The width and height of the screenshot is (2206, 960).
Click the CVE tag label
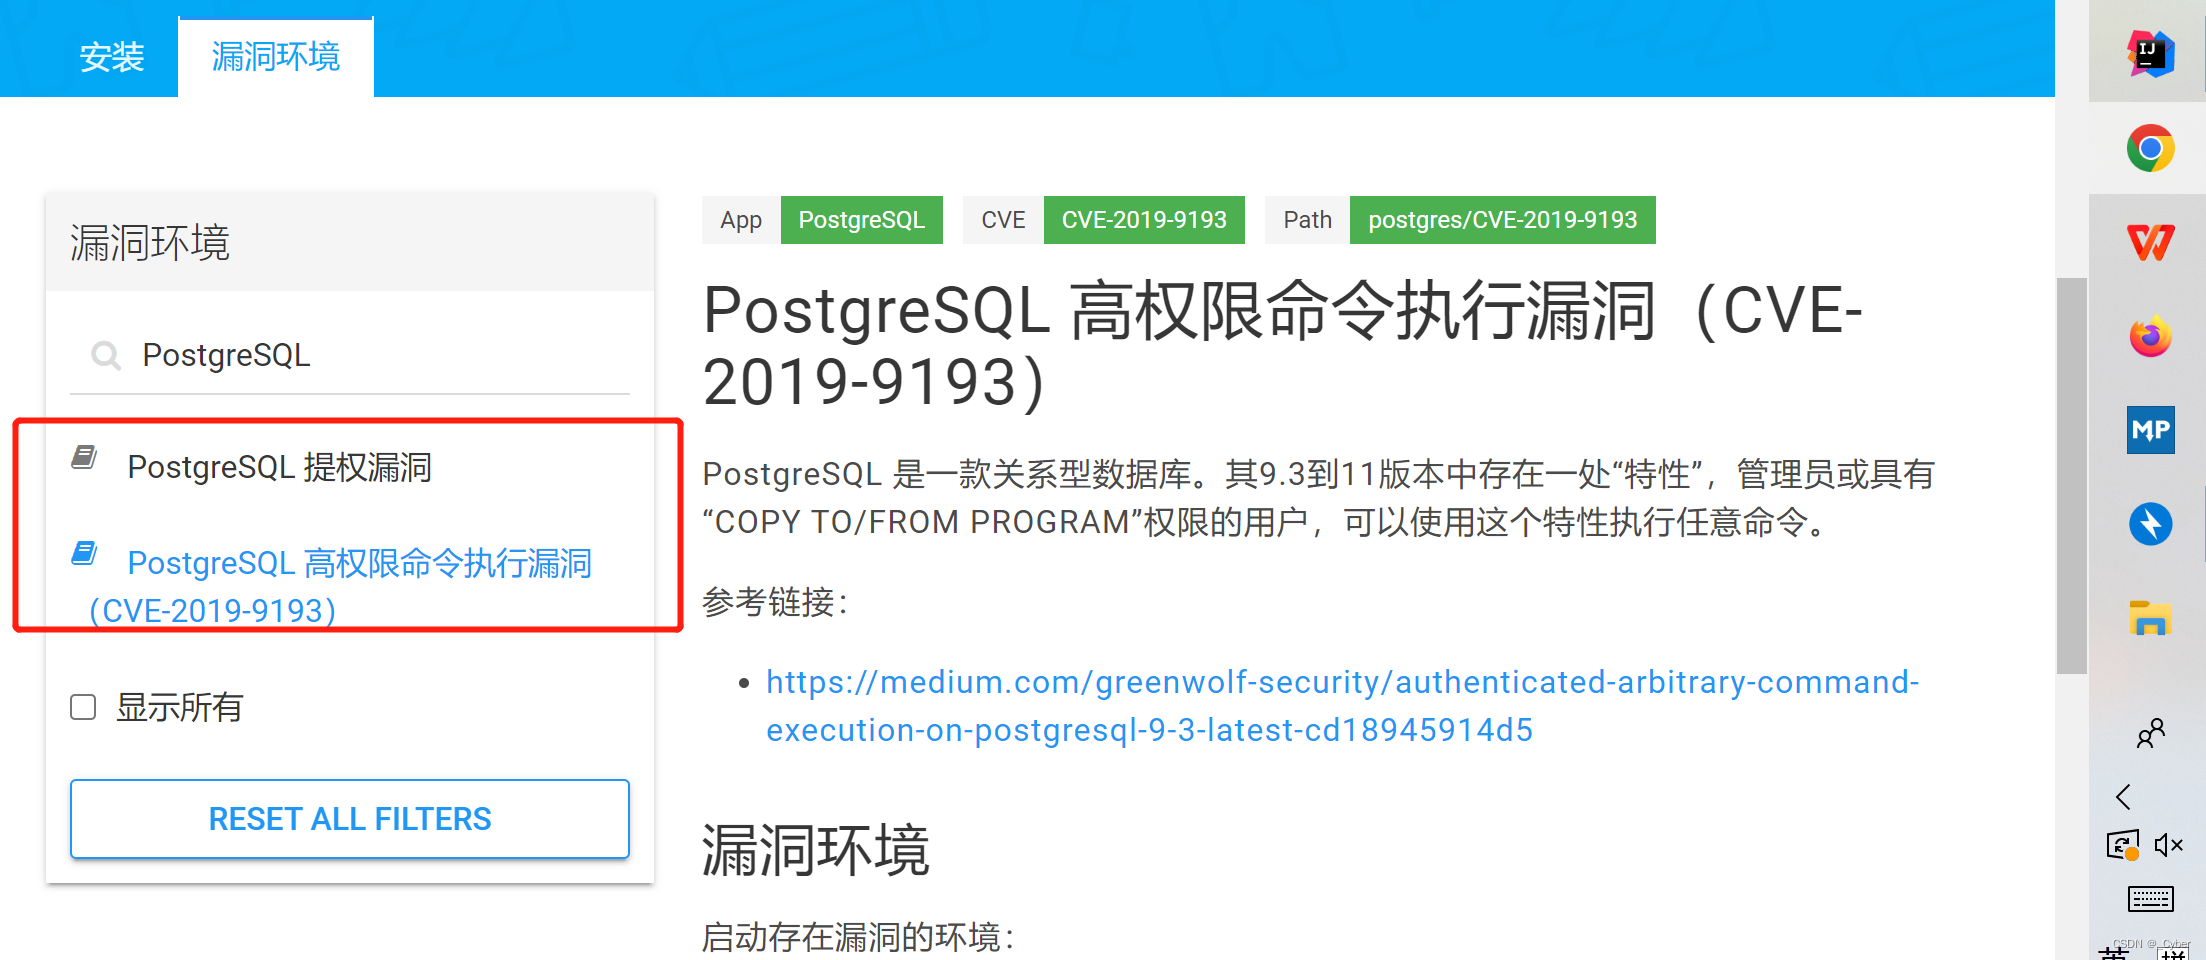coord(1003,220)
